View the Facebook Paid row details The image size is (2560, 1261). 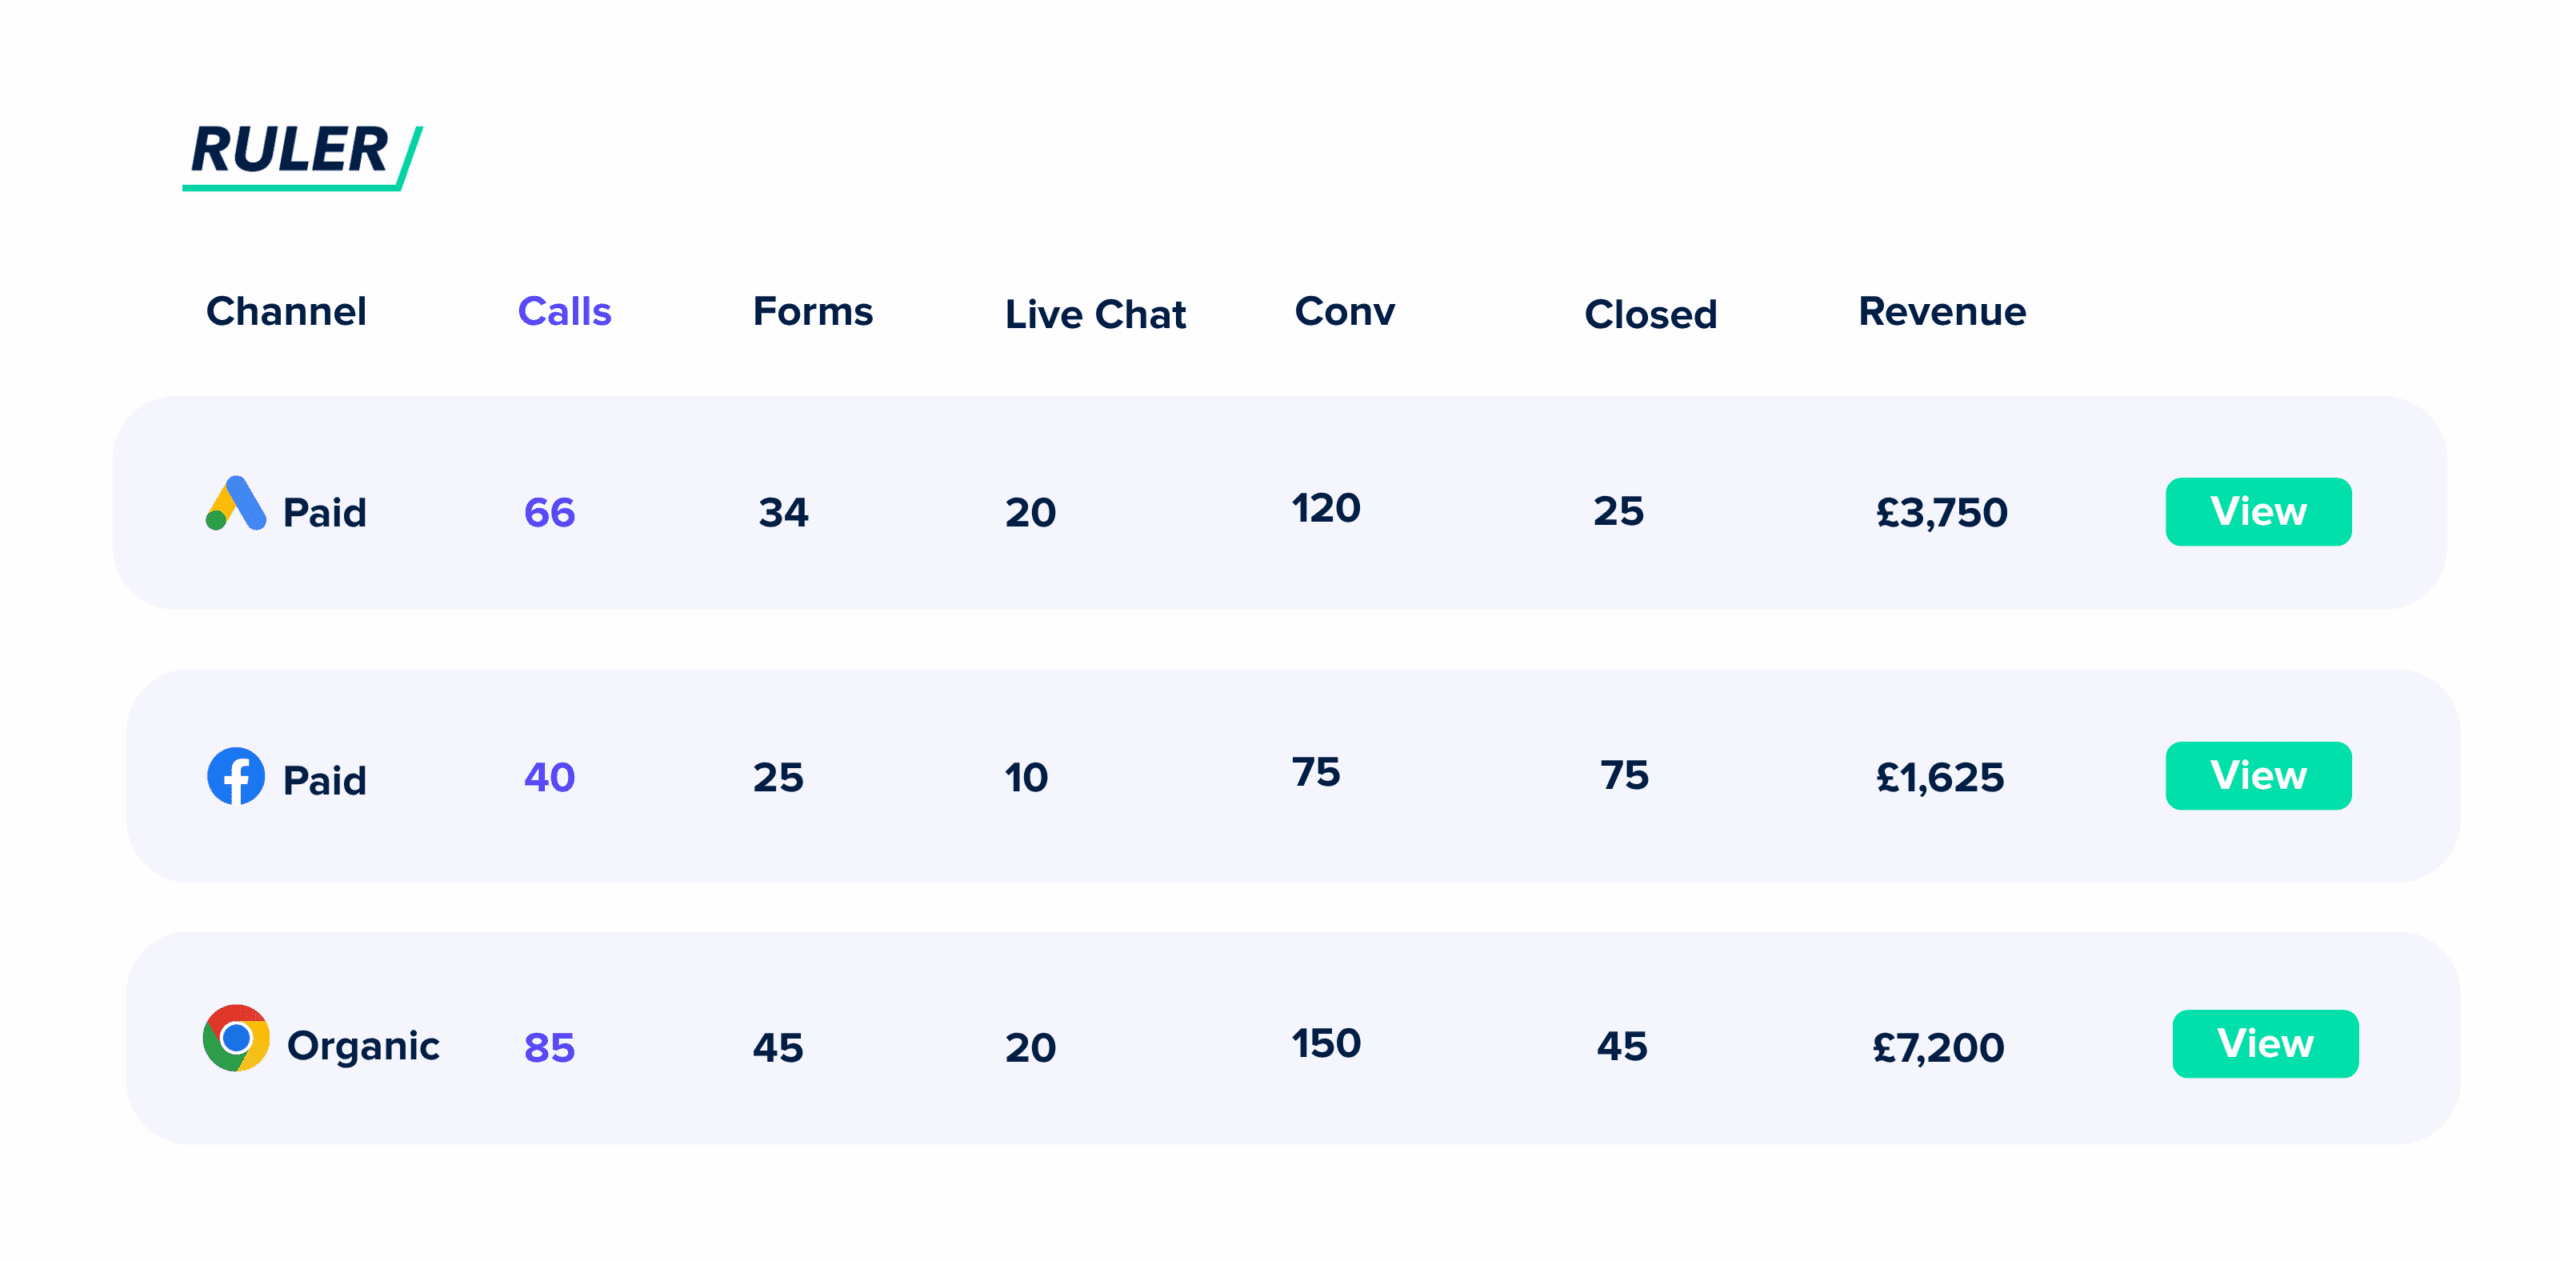[x=2257, y=775]
